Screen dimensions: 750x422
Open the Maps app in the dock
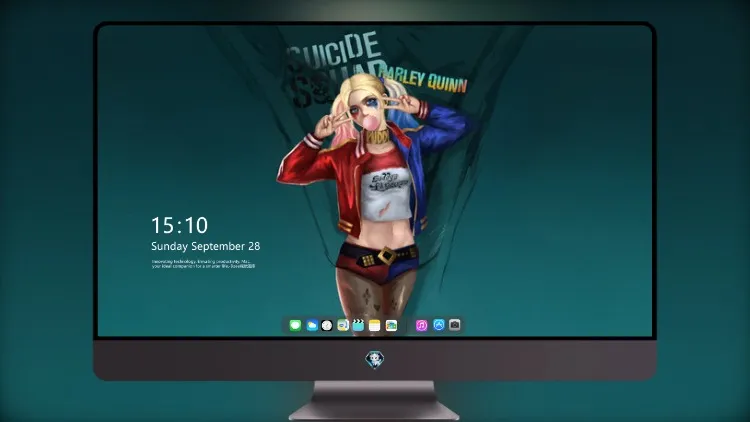coord(343,325)
